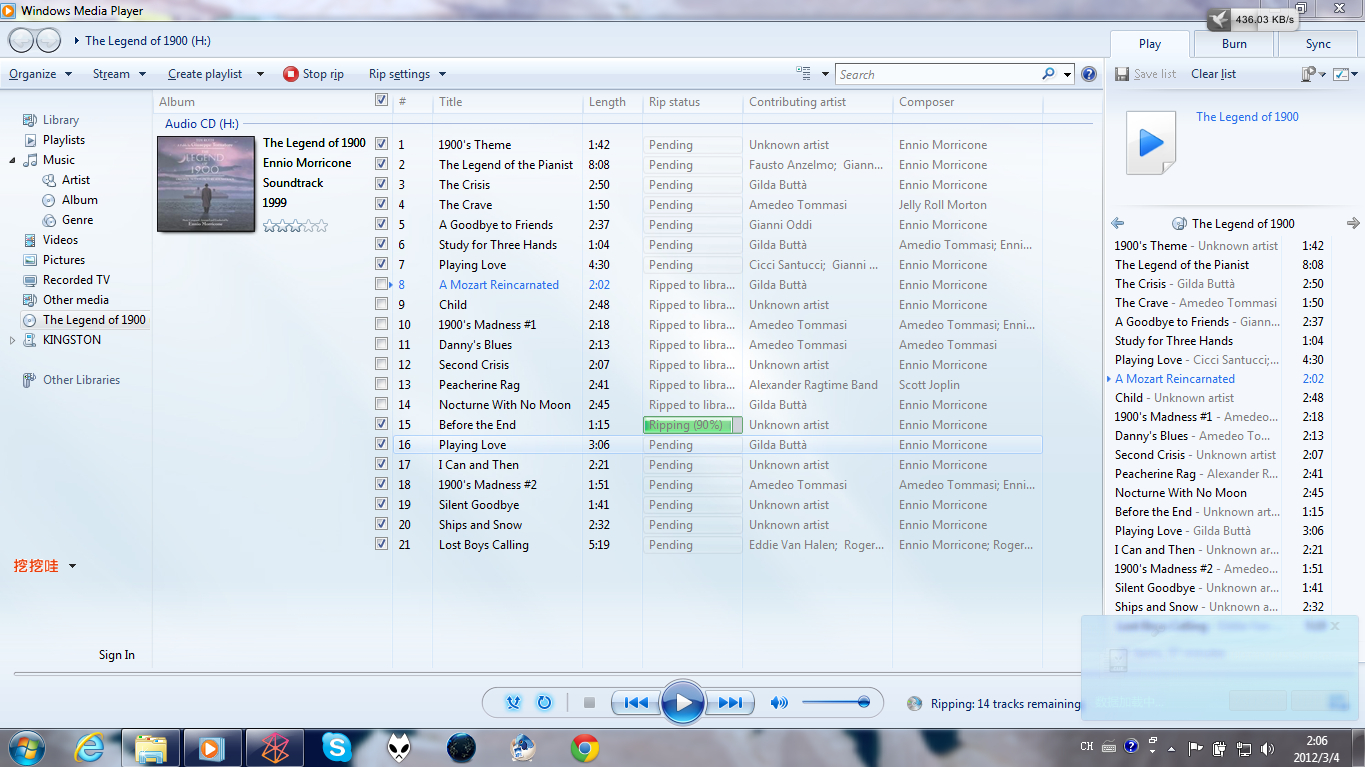
Task: Go to next list with right arrow
Action: point(1353,224)
